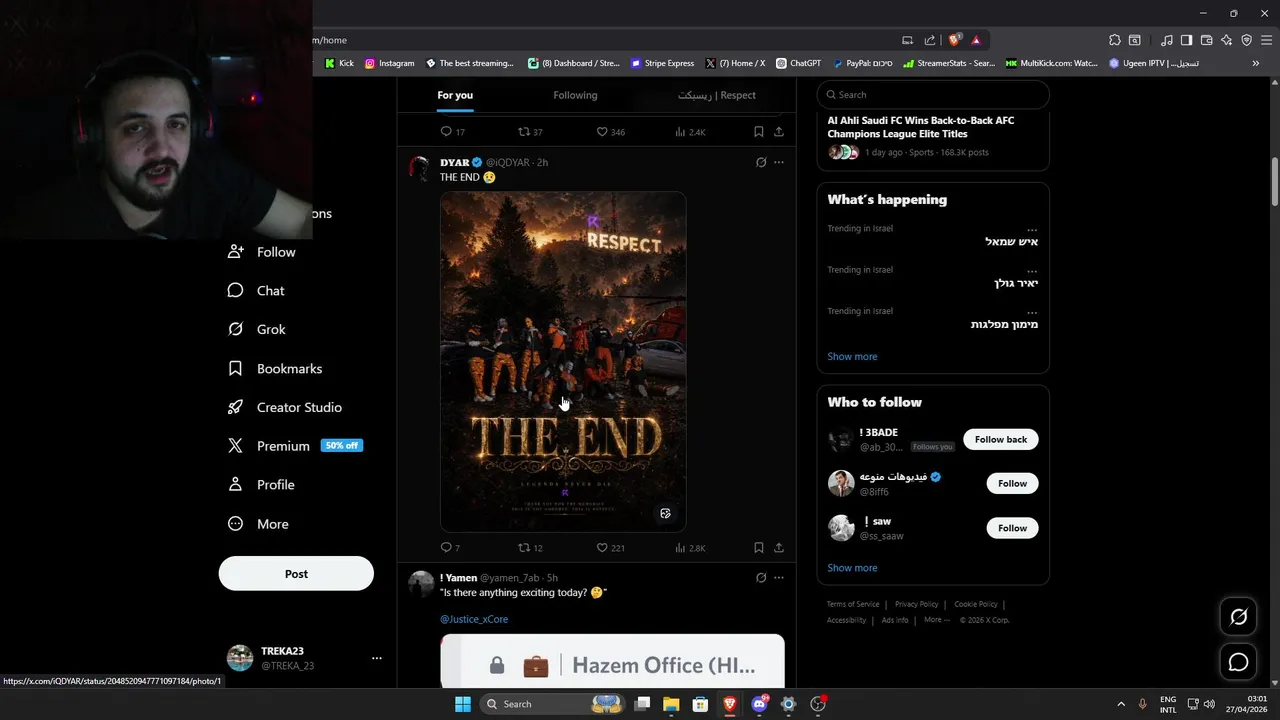
Task: Click the X search input field
Action: pos(933,95)
